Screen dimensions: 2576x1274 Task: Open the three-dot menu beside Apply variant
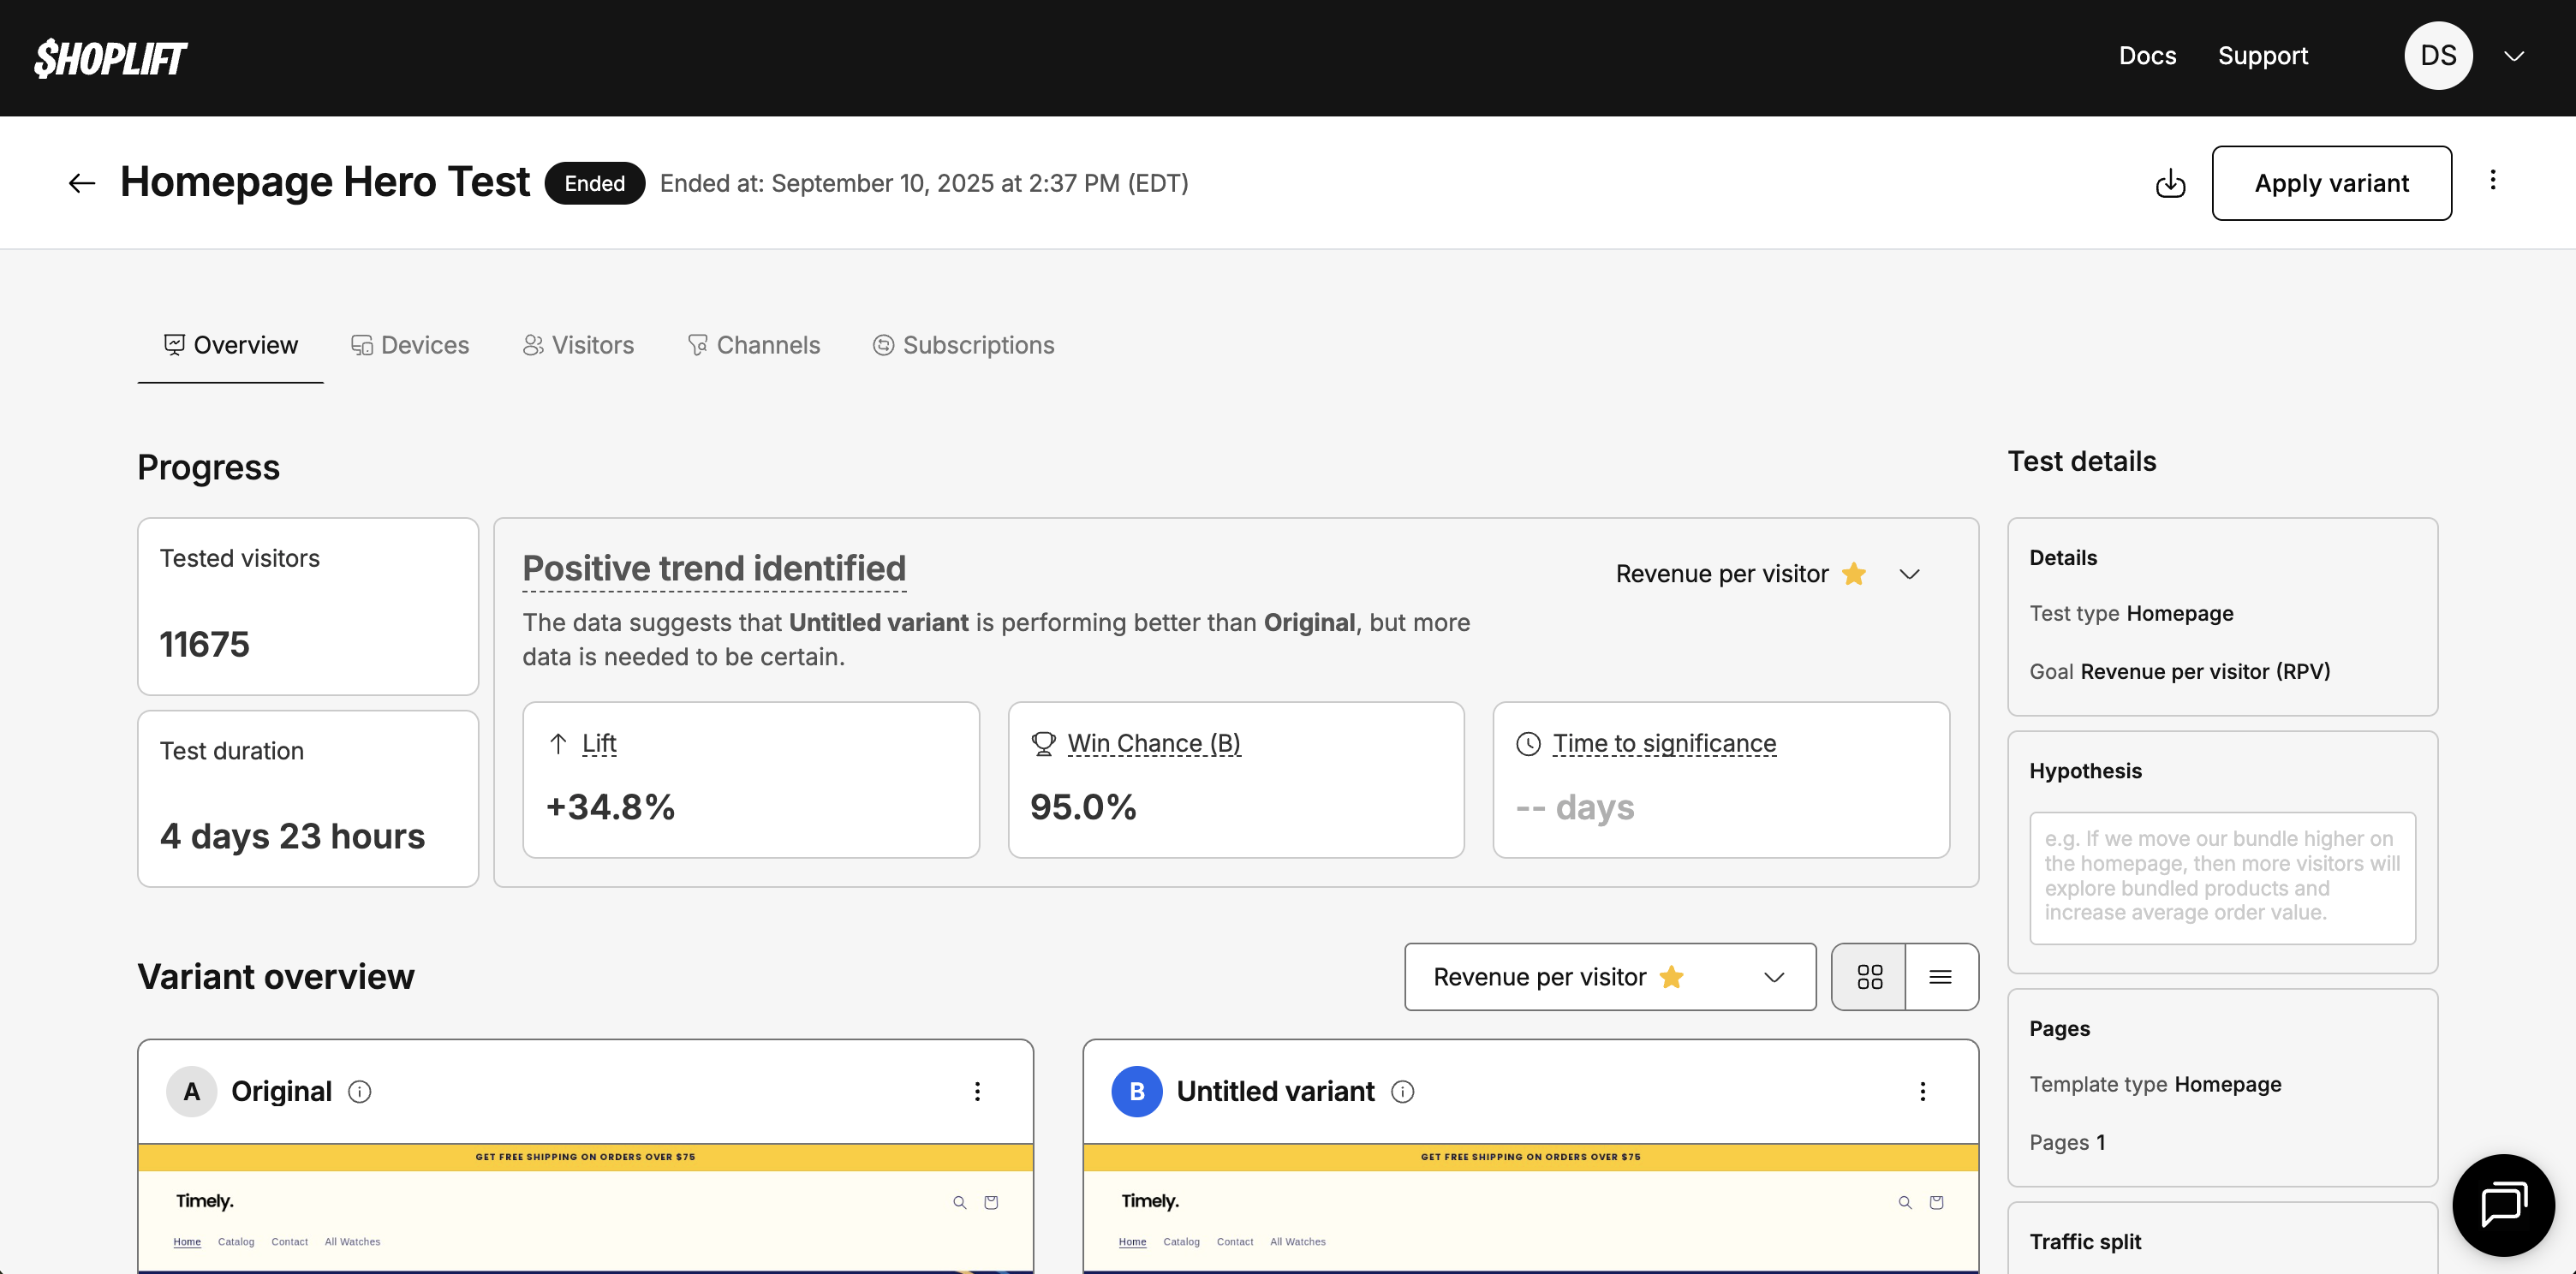coord(2492,180)
